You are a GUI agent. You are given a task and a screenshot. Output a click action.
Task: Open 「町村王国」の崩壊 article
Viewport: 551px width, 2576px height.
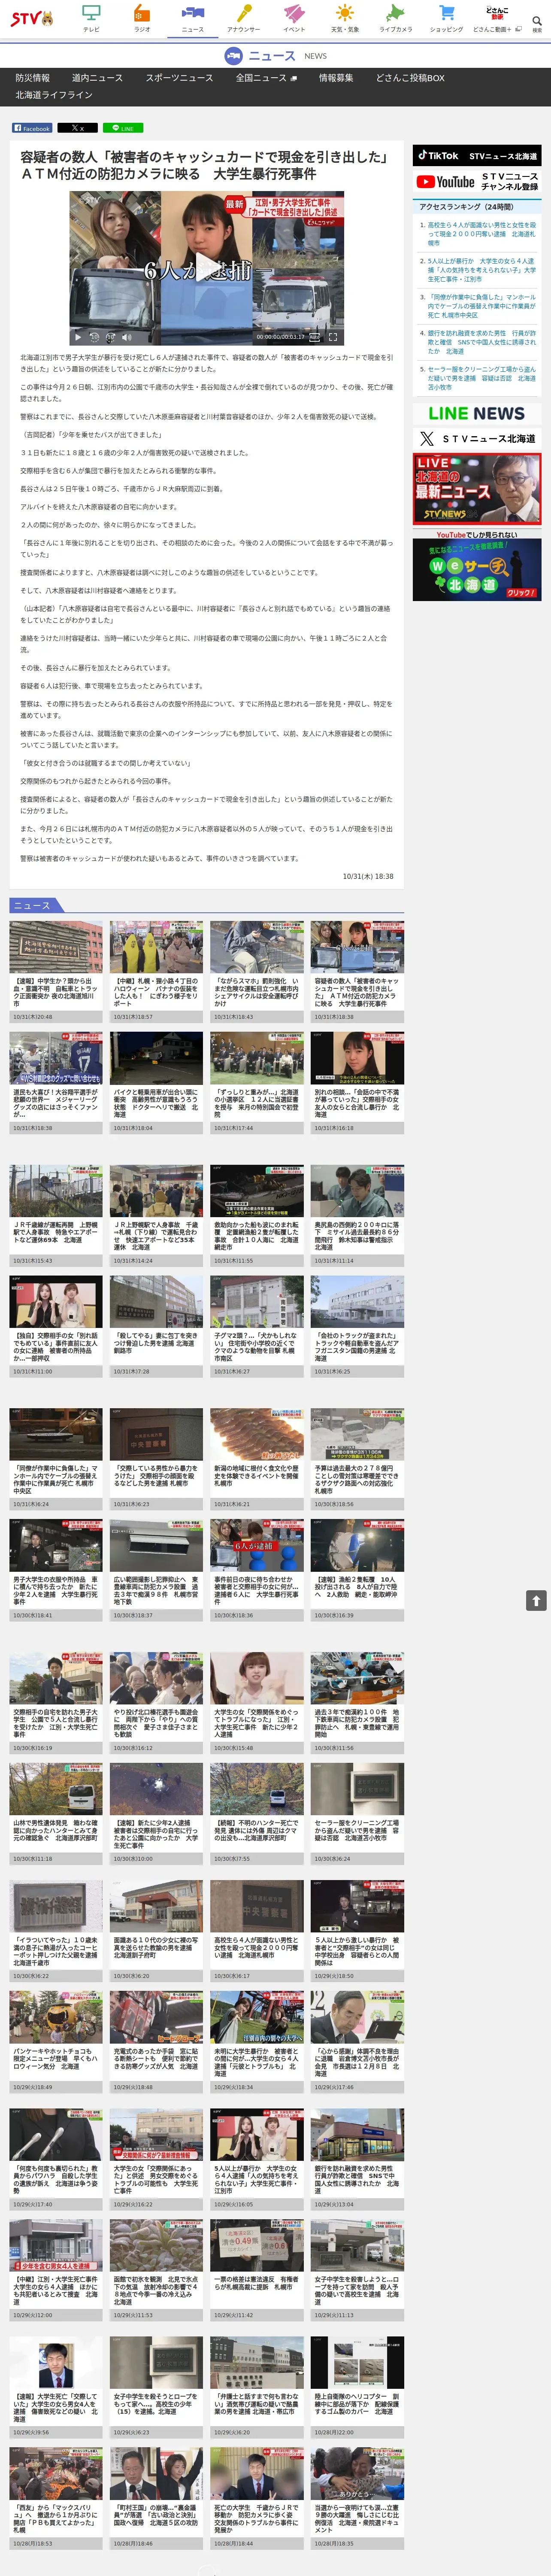(x=156, y=2498)
